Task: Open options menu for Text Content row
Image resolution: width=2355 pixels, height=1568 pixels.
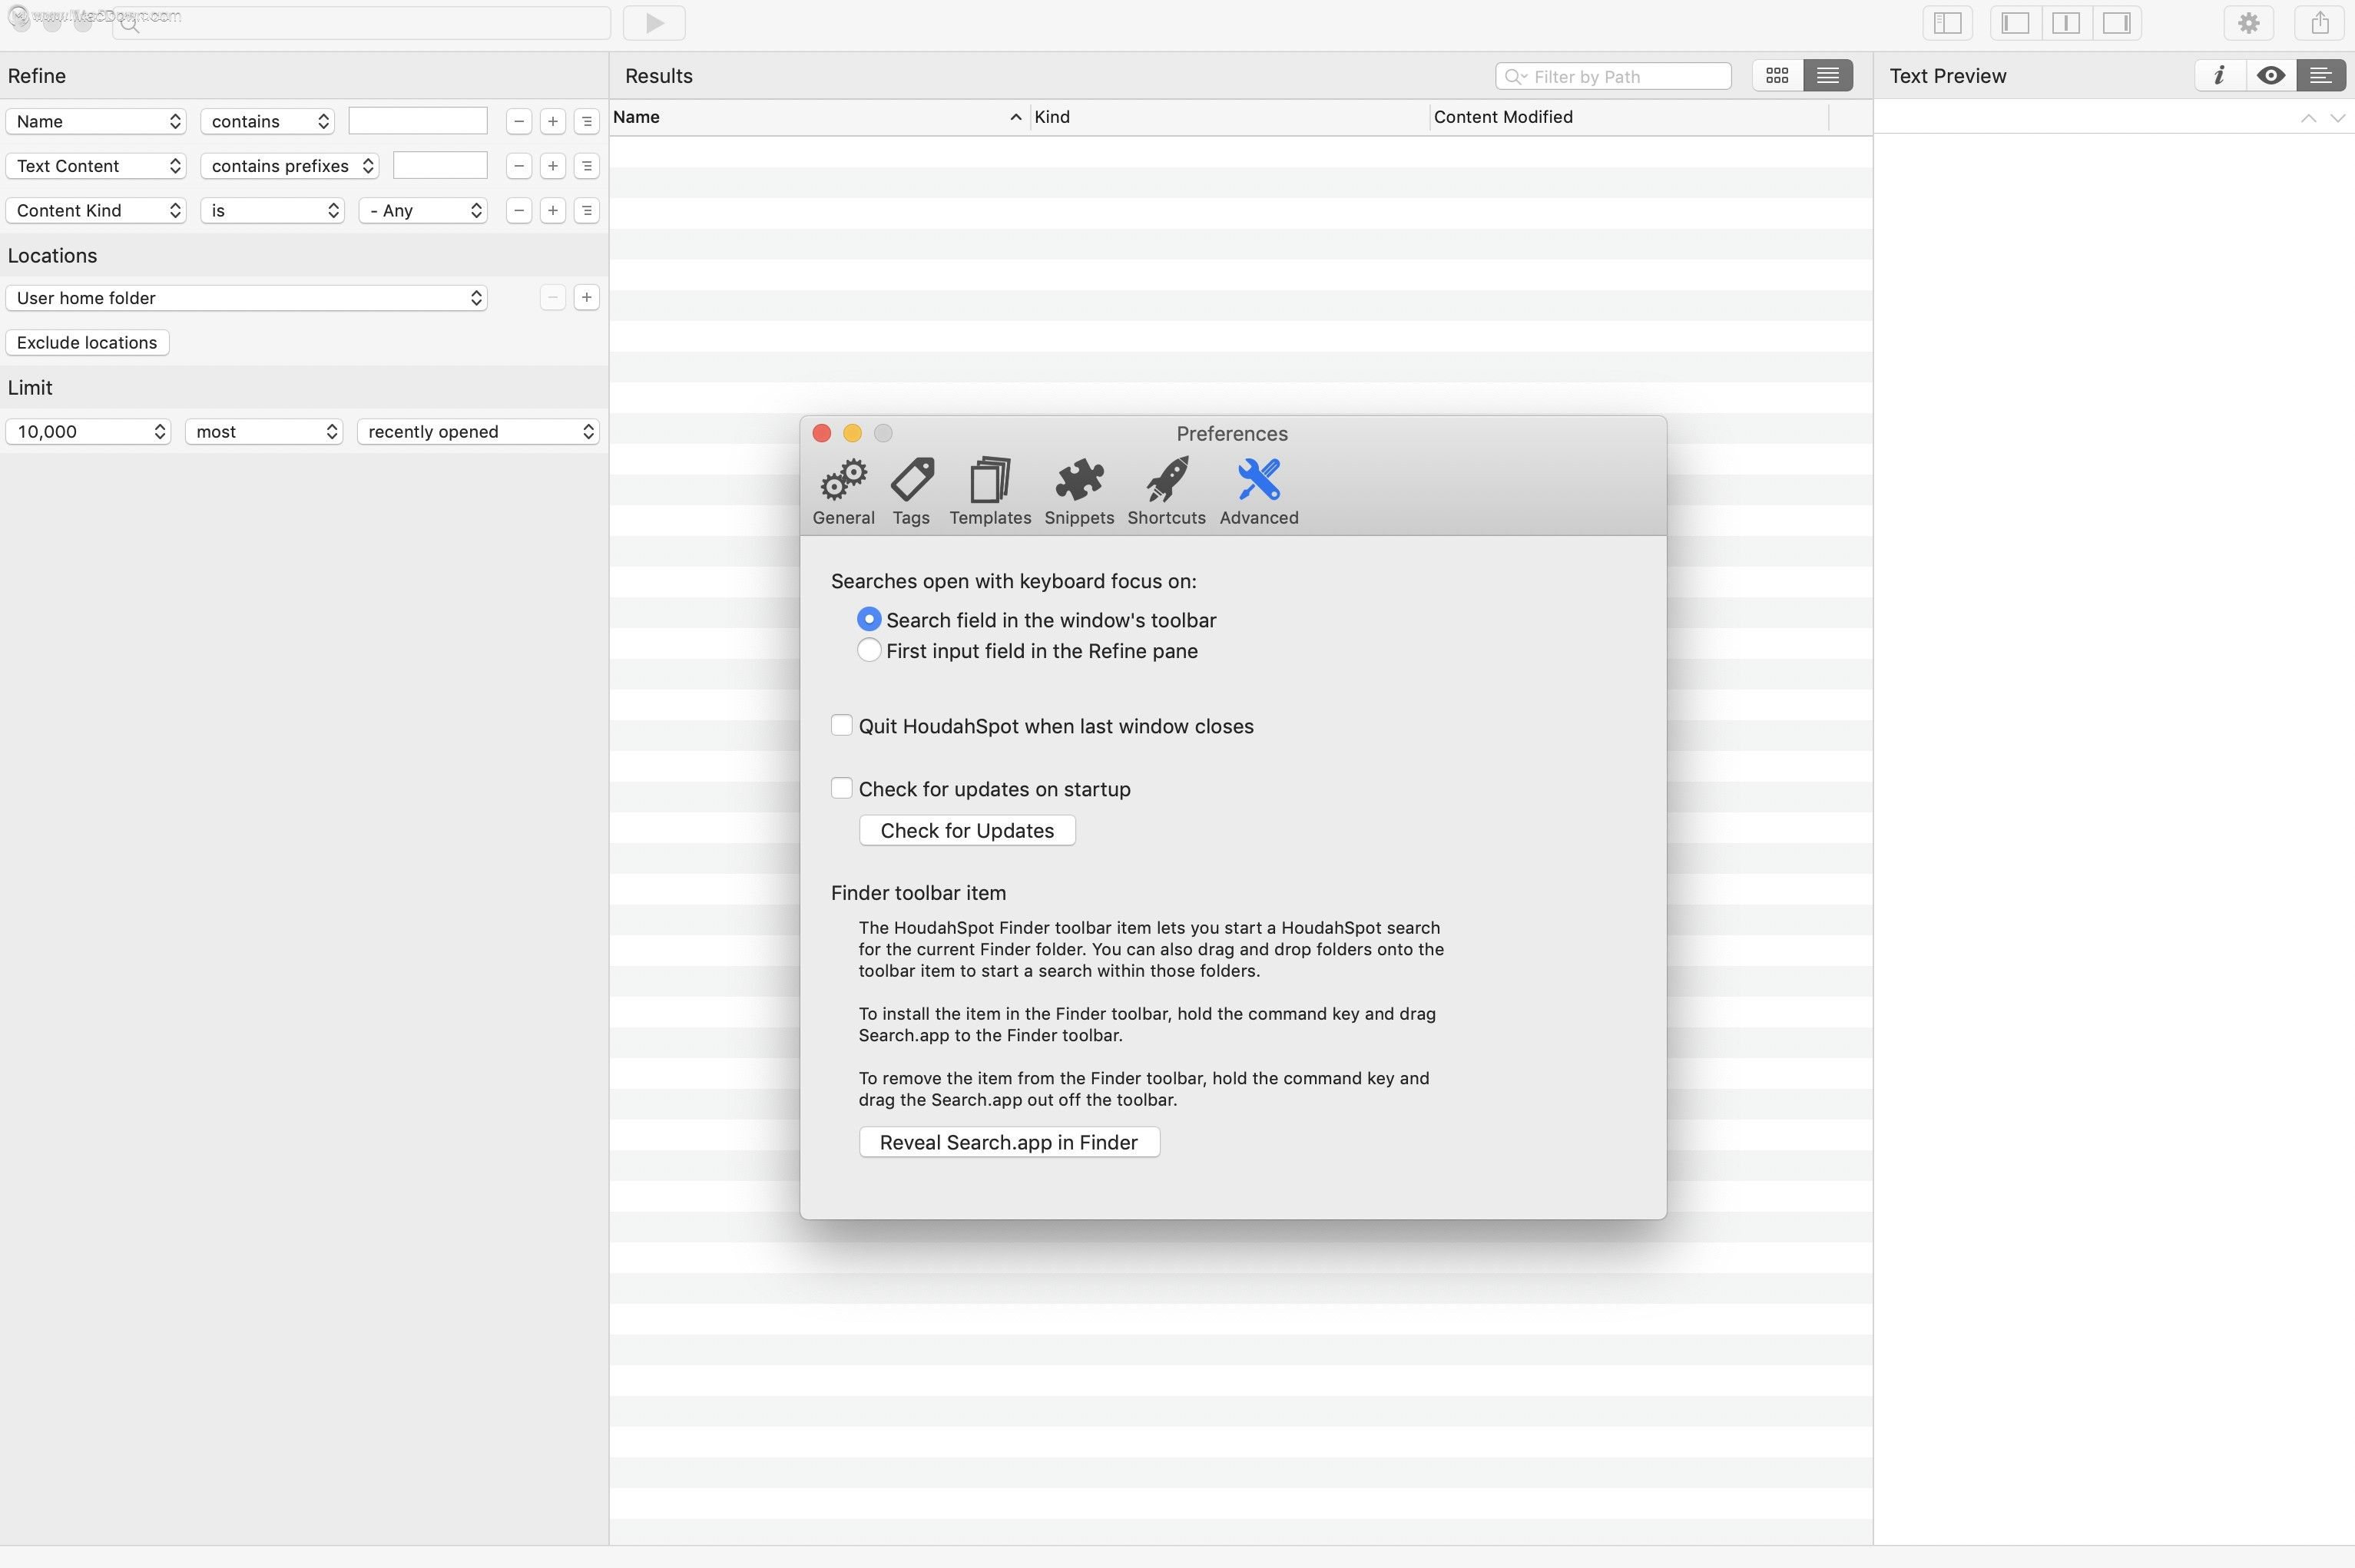Action: coord(586,166)
